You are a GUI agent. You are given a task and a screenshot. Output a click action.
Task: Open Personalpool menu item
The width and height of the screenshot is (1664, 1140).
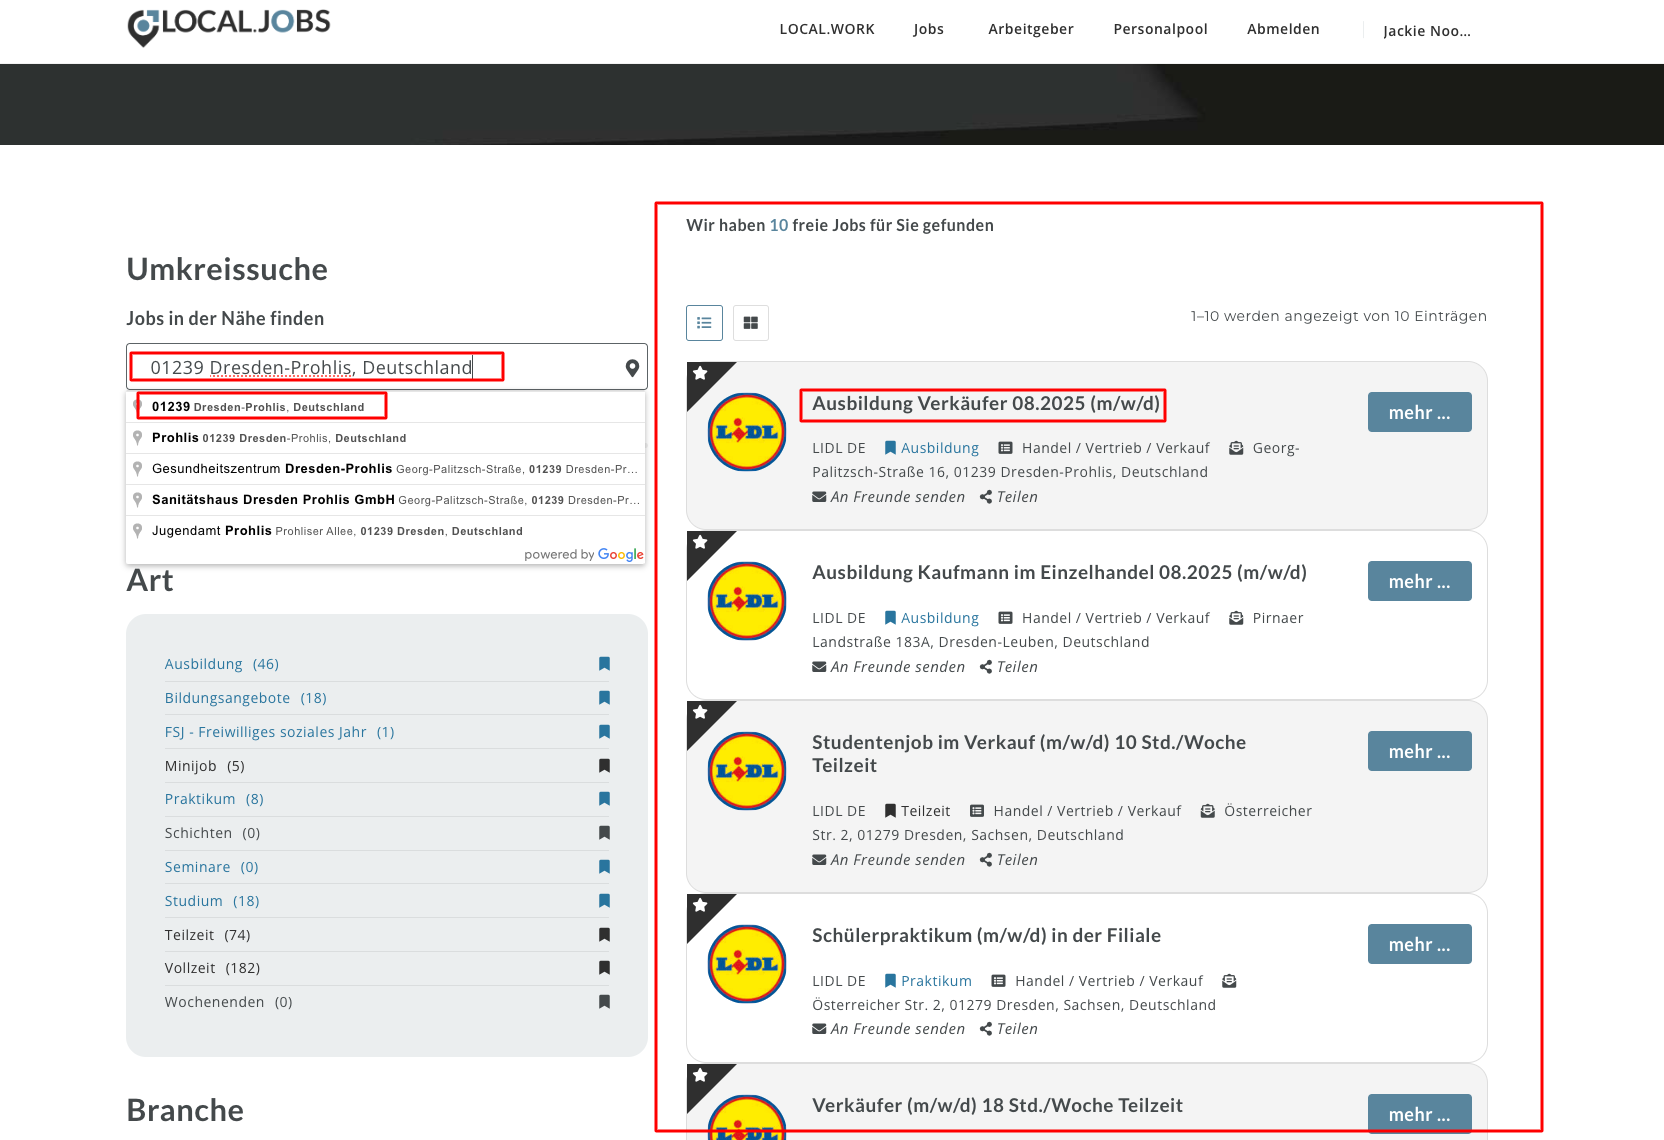point(1160,29)
